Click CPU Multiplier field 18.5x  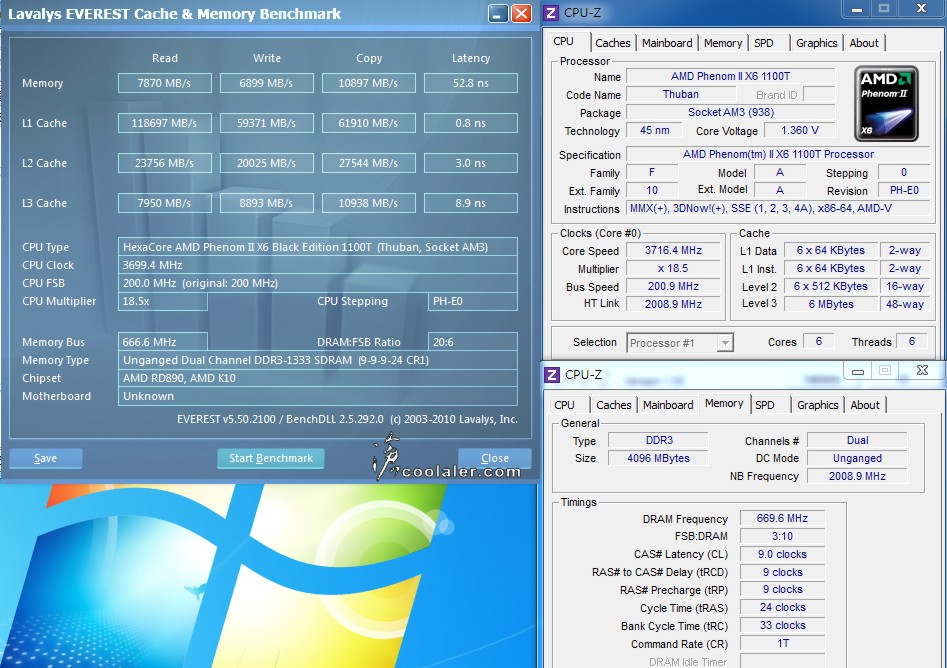162,301
